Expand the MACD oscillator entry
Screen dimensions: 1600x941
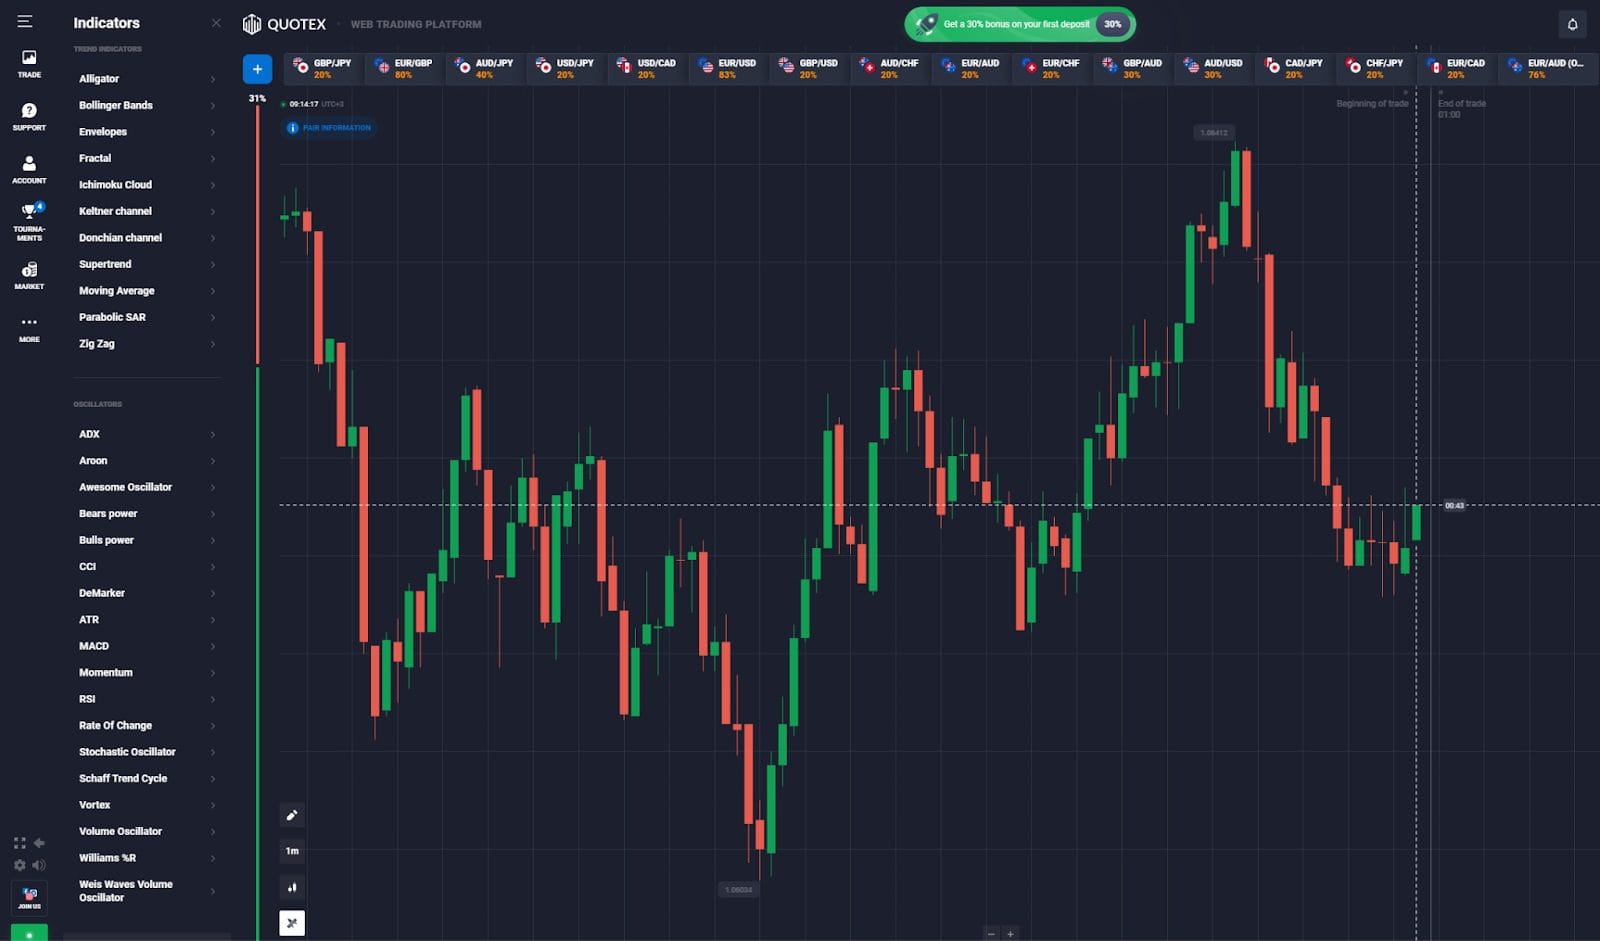click(147, 646)
